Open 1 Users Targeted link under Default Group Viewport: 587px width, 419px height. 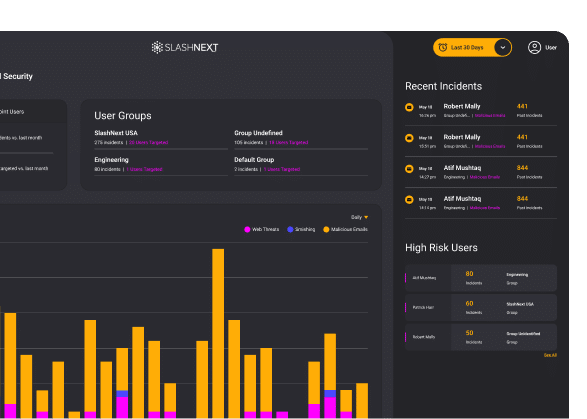tap(282, 170)
